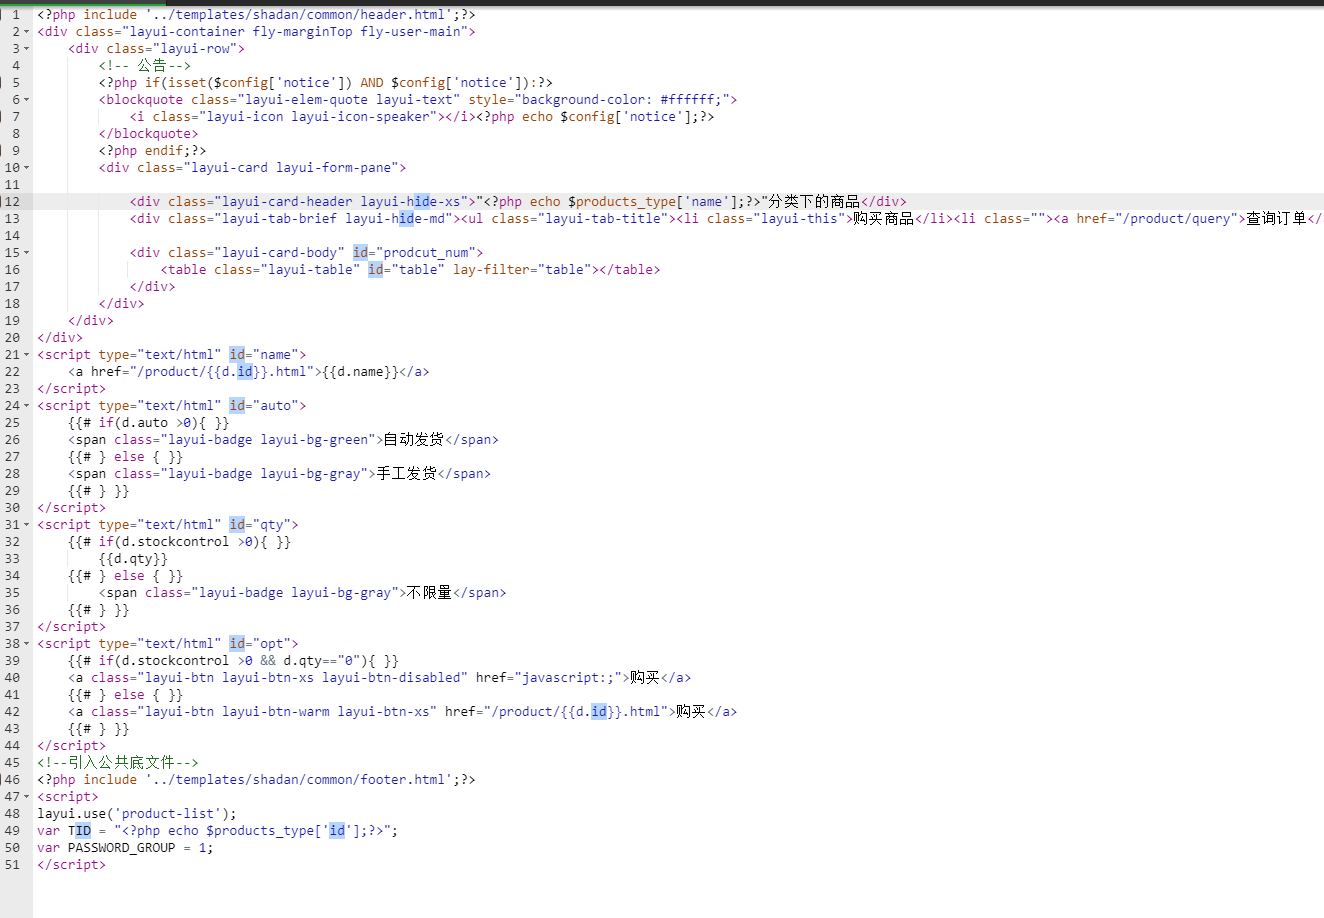Click "{{d.qty}}" on line 33

pyautogui.click(x=133, y=559)
